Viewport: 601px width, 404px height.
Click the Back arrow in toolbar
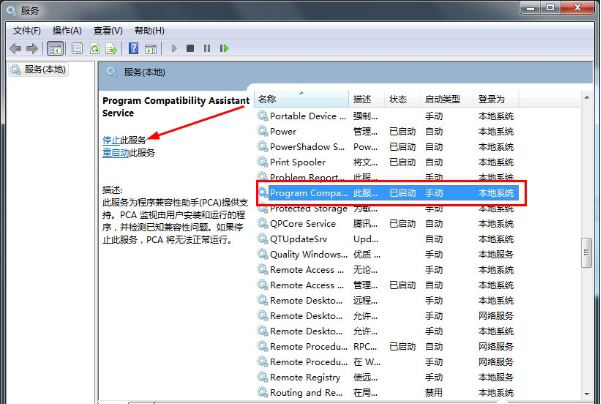tap(15, 48)
